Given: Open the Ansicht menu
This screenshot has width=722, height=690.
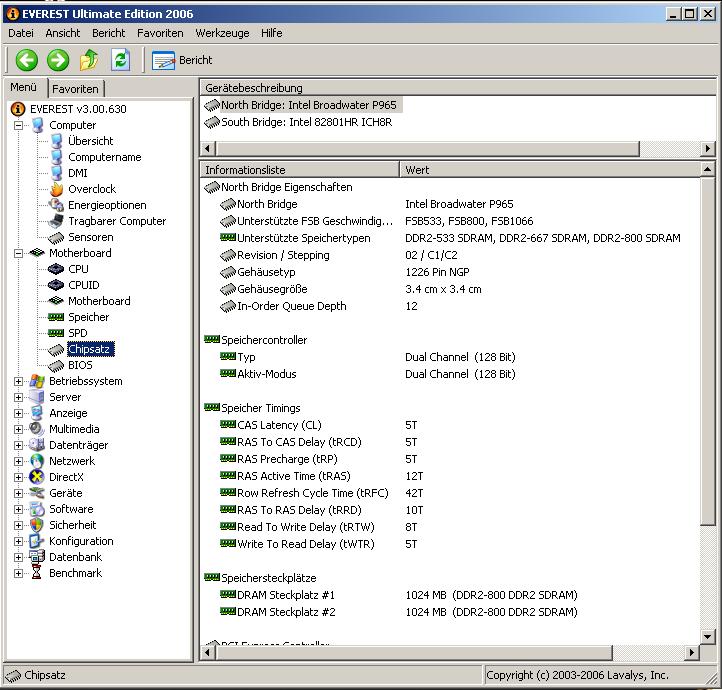Looking at the screenshot, I should point(63,33).
